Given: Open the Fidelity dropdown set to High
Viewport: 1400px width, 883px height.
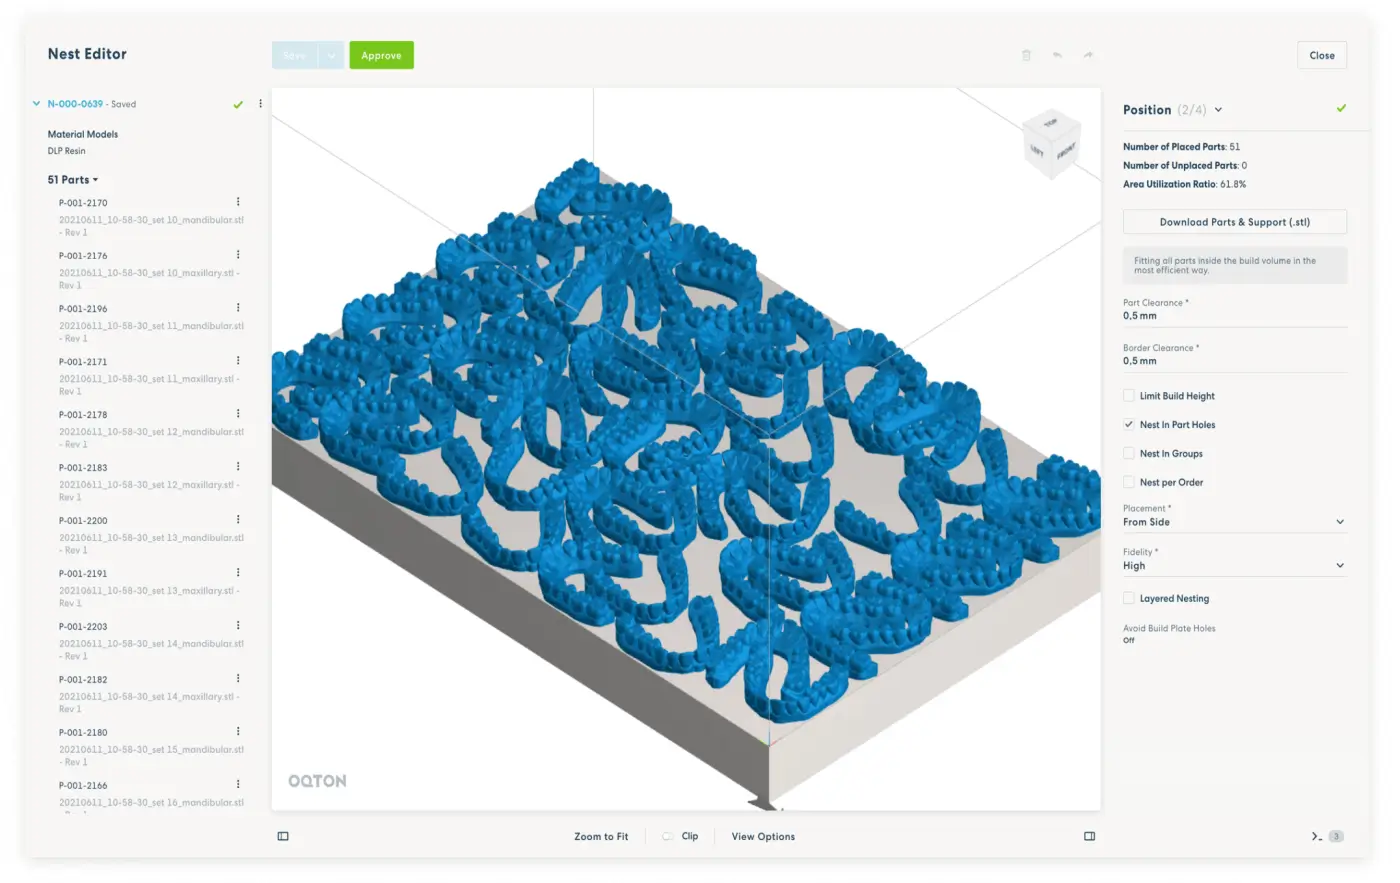Looking at the screenshot, I should click(x=1234, y=566).
